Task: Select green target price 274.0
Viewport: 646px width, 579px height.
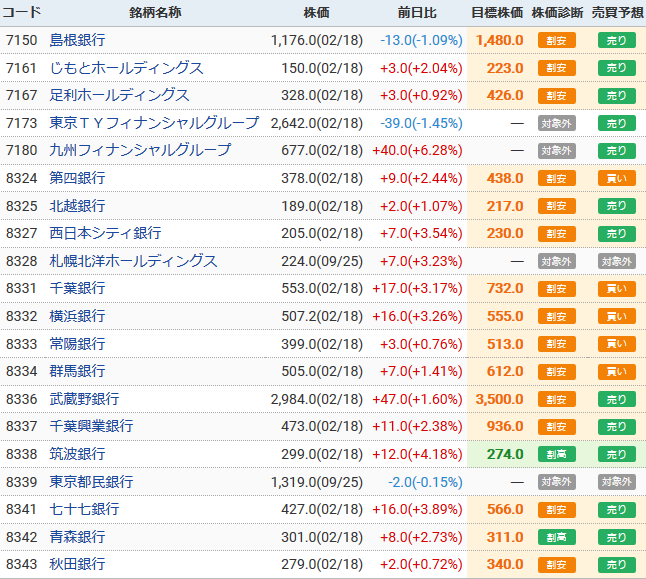Action: click(x=505, y=455)
